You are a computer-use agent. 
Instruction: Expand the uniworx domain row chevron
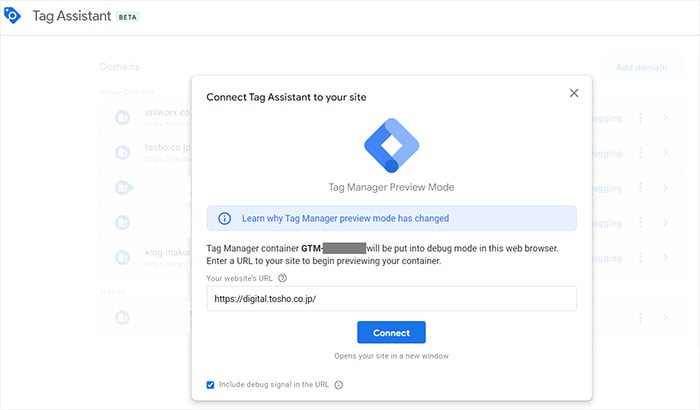point(666,117)
